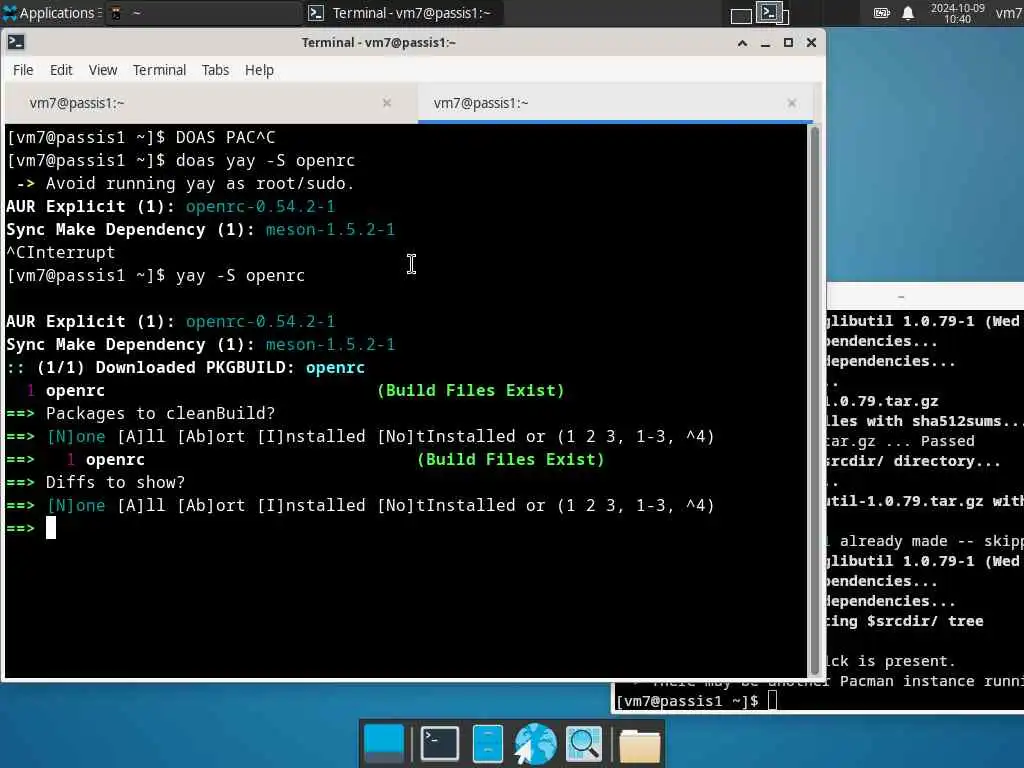Open the Help menu
This screenshot has height=768, width=1024.
point(259,70)
